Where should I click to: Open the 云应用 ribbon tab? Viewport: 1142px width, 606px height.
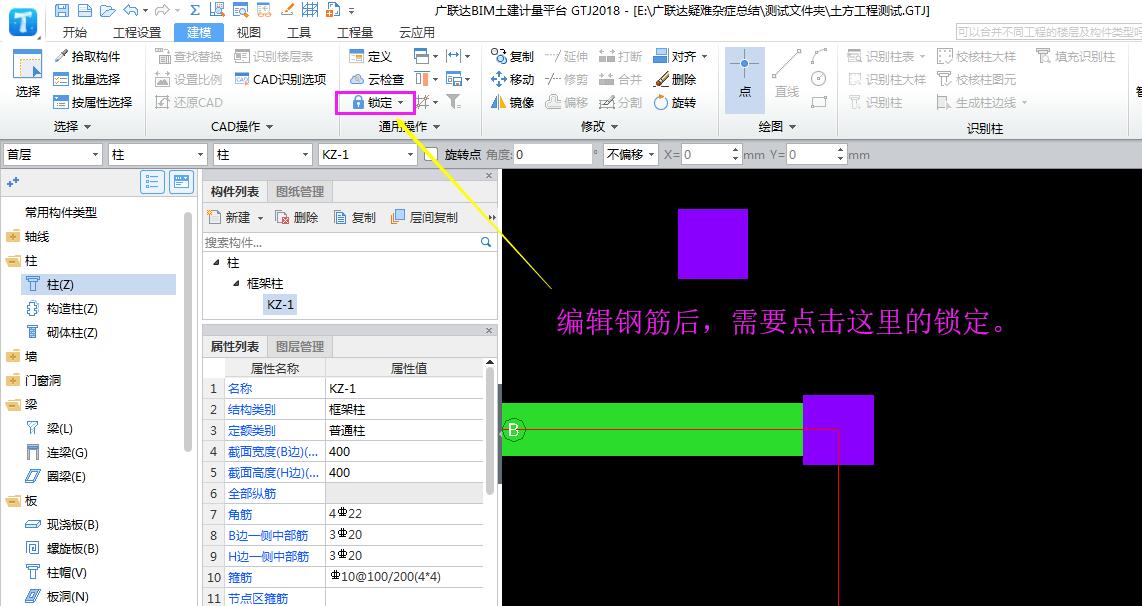(417, 32)
